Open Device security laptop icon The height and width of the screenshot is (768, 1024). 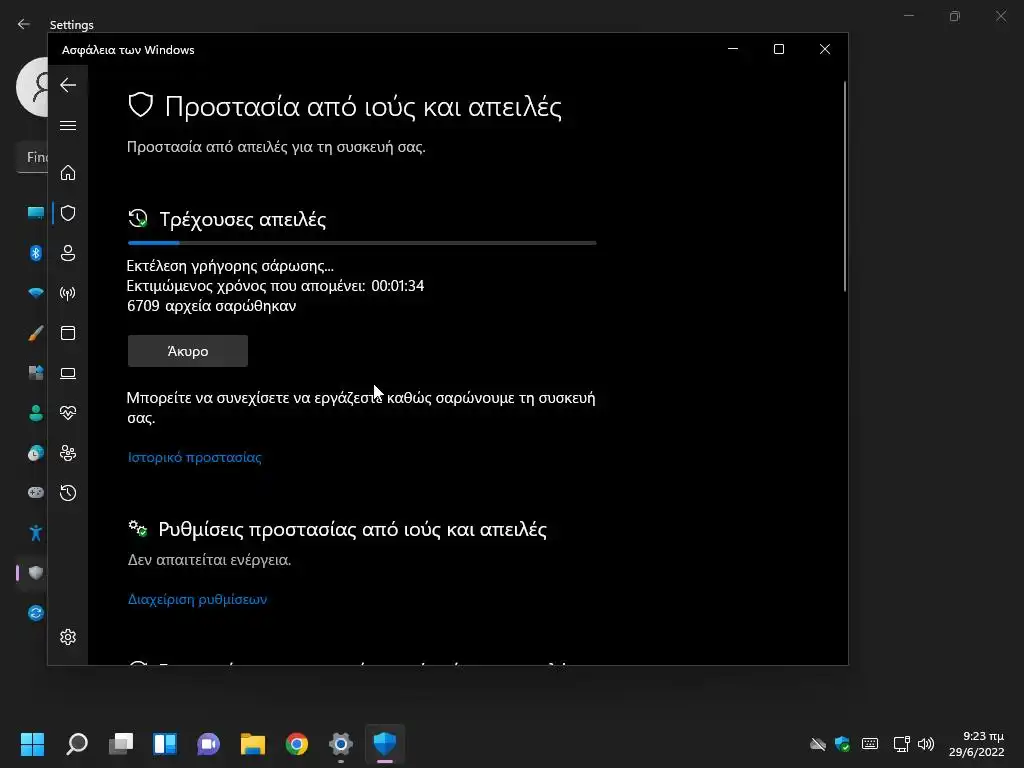pos(68,373)
